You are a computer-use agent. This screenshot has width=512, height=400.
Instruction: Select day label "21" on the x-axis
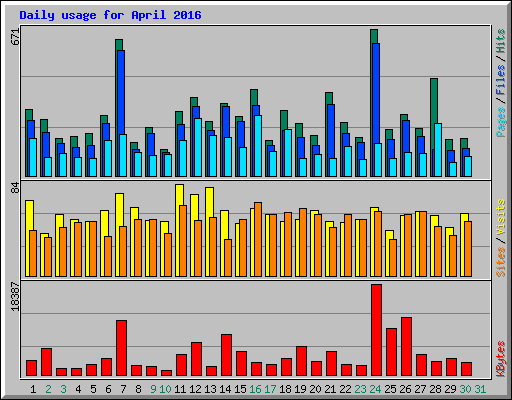coord(330,389)
